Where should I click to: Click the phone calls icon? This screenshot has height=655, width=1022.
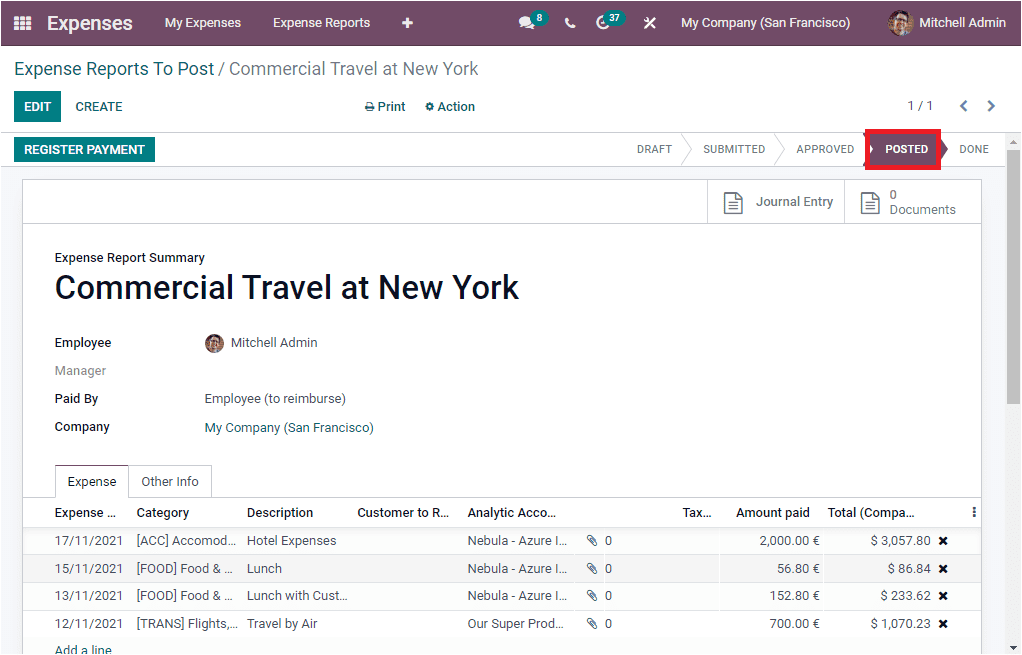[x=569, y=22]
